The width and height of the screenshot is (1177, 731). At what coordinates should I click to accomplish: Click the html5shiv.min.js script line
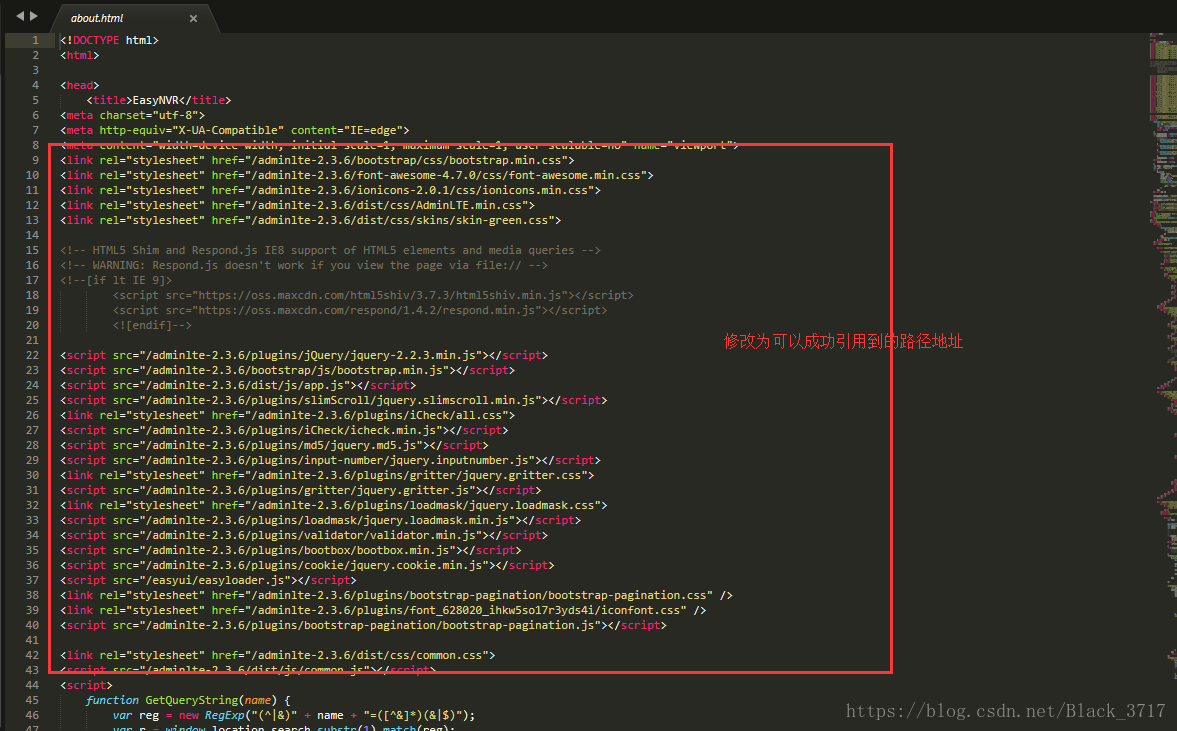click(x=373, y=295)
